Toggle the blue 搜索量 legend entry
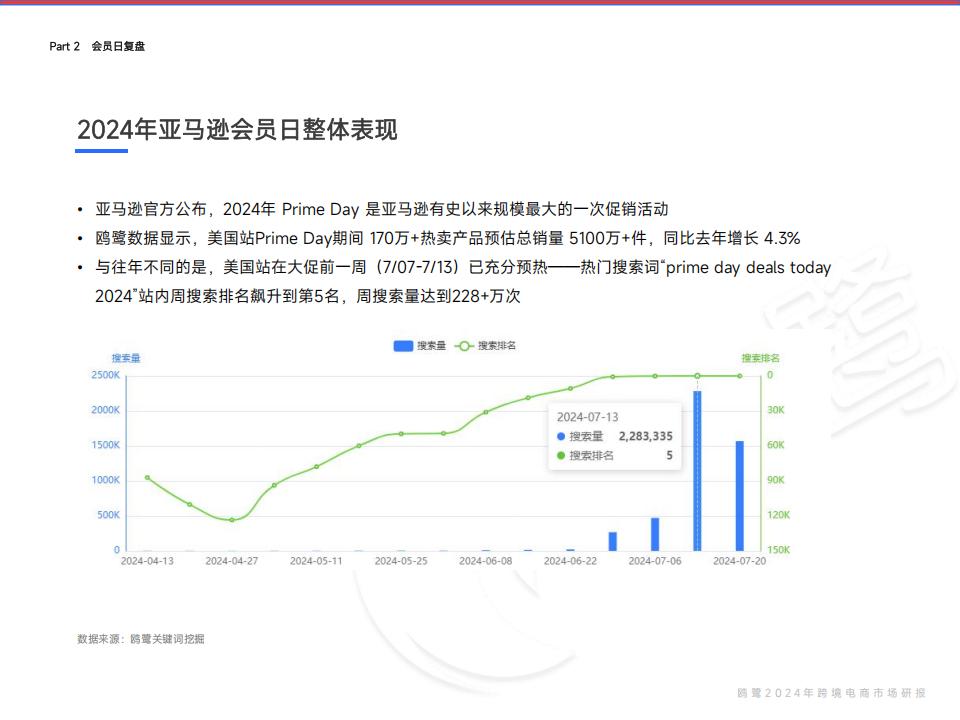 pyautogui.click(x=419, y=346)
